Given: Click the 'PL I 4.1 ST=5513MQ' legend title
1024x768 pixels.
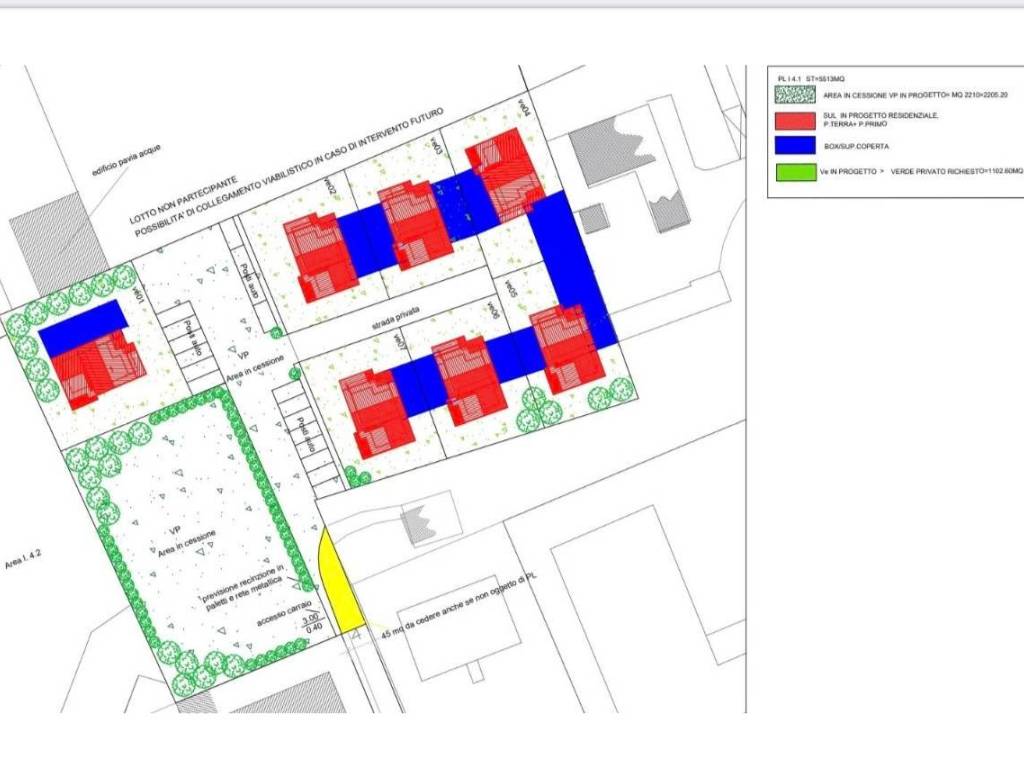Looking at the screenshot, I should coord(812,78).
